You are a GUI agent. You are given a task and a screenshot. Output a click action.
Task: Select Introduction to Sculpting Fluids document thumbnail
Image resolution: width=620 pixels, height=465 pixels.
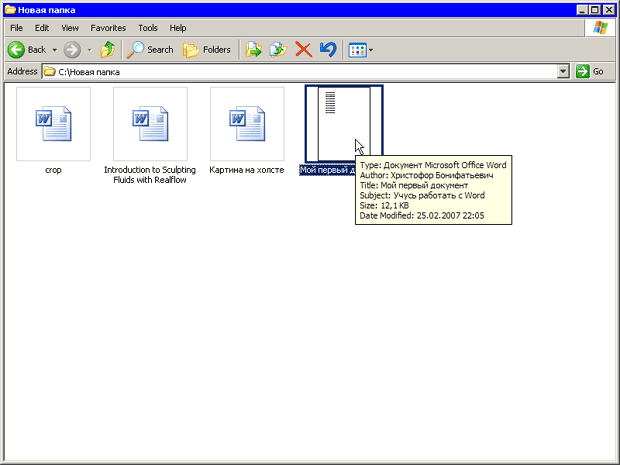[x=150, y=124]
